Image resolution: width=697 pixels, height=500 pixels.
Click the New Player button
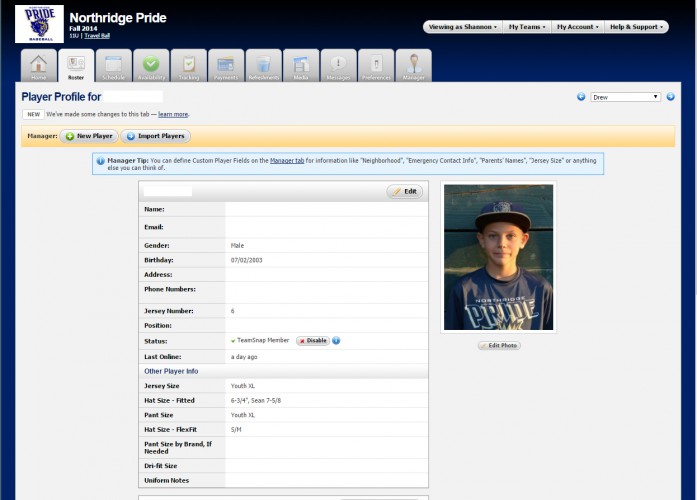pos(89,136)
